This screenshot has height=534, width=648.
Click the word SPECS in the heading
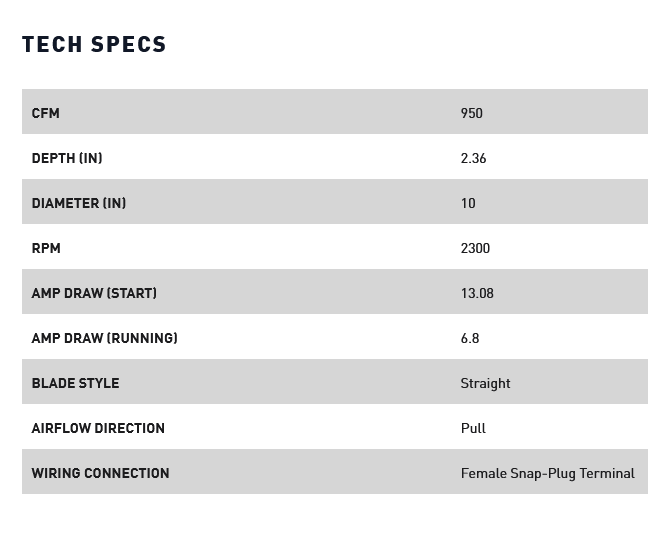128,44
